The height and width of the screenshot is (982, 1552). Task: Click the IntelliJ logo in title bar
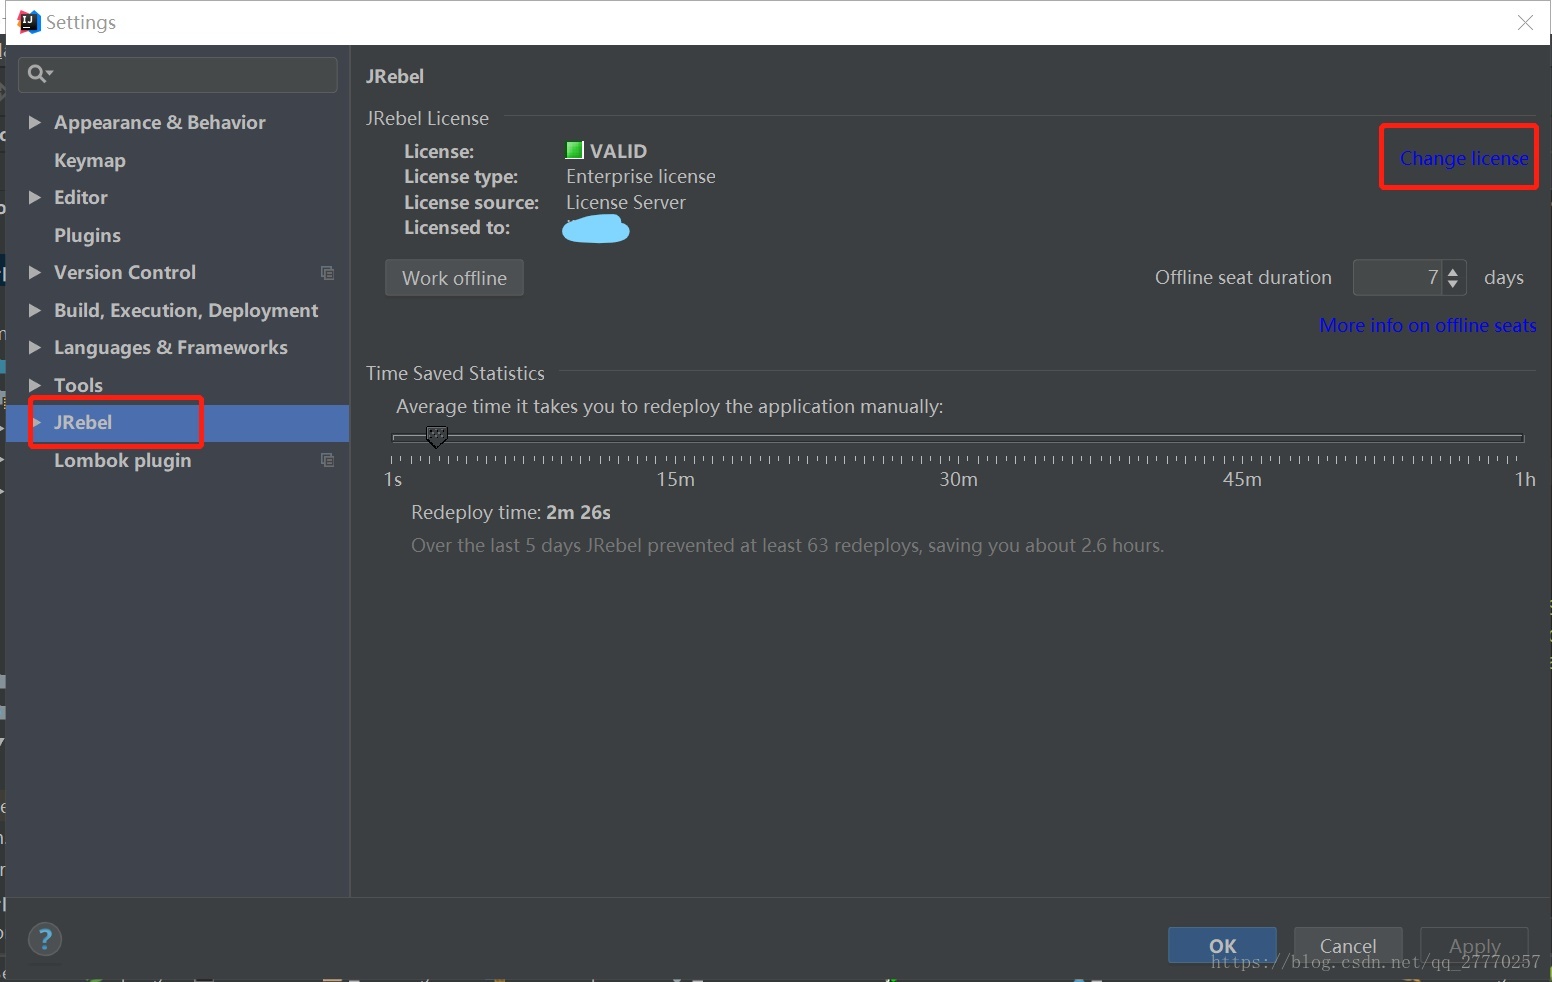(x=29, y=22)
